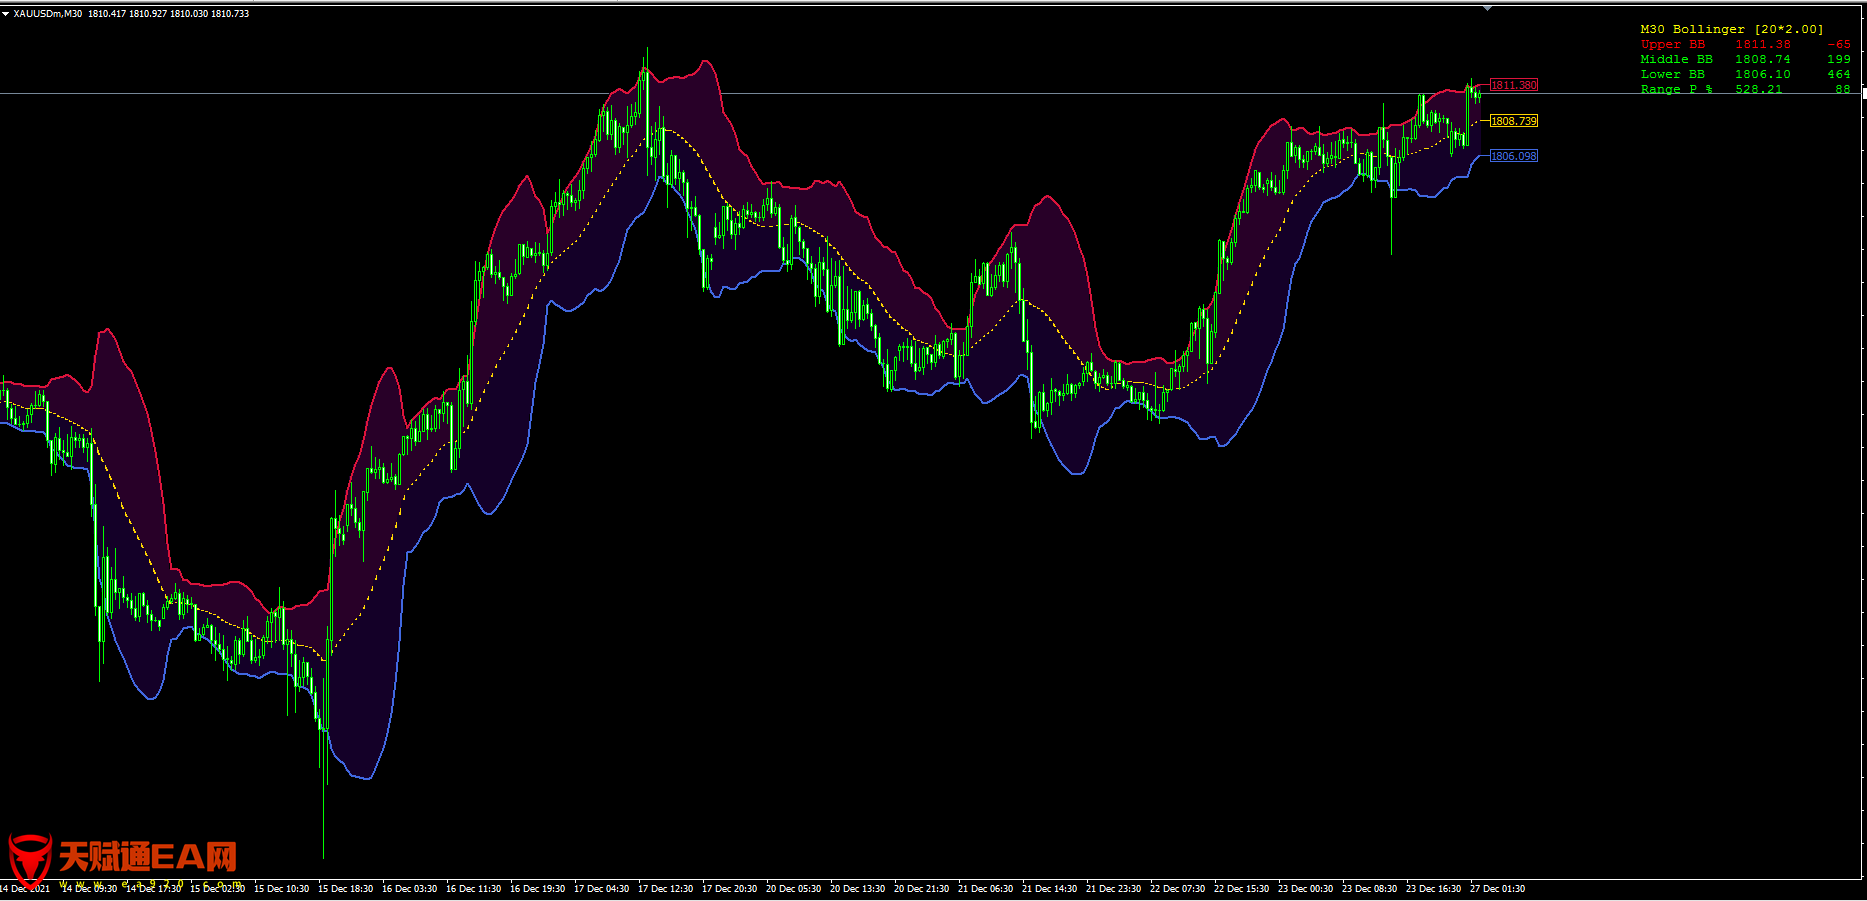Image resolution: width=1867 pixels, height=901 pixels.
Task: Click the 20 Dec 05:30 time label
Action: (x=794, y=888)
